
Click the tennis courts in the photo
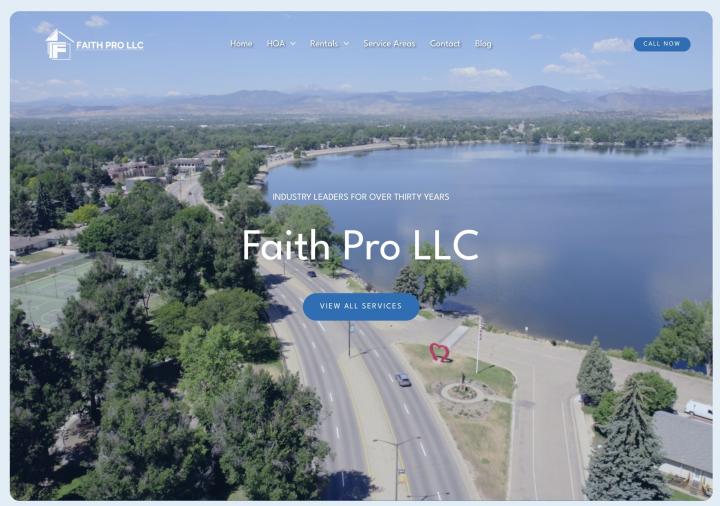tap(46, 294)
